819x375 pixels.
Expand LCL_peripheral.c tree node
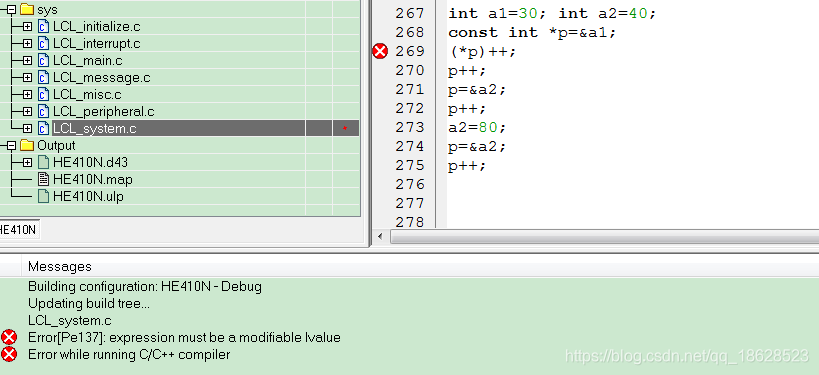point(28,112)
